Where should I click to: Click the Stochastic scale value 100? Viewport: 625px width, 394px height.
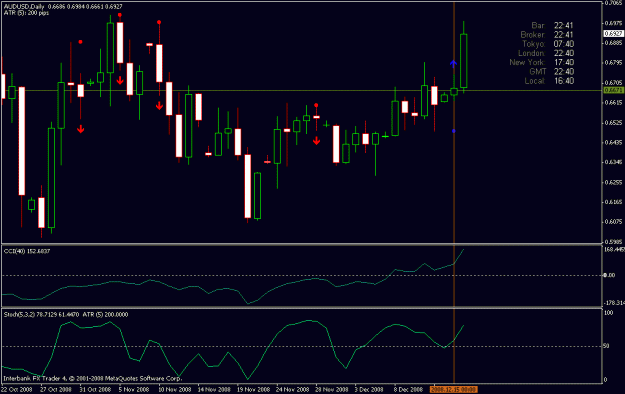(608, 313)
